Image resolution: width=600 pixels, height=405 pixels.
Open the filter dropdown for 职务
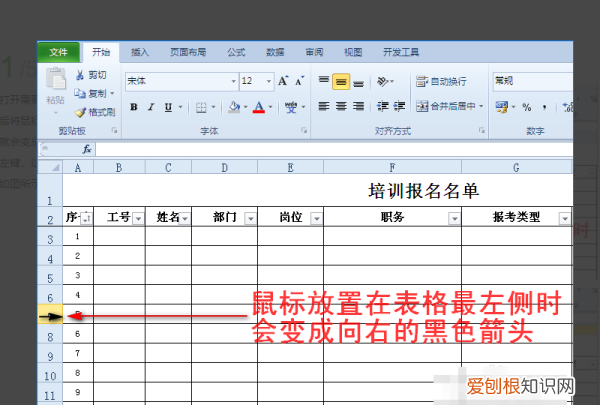point(455,219)
